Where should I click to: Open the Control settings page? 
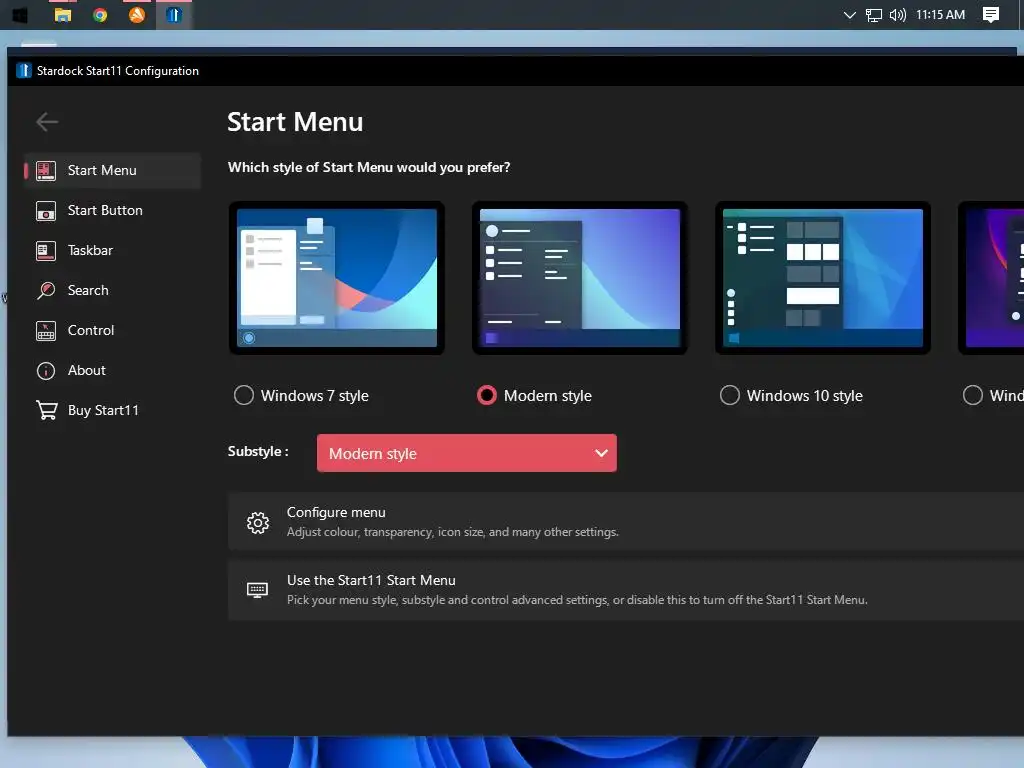pos(112,331)
